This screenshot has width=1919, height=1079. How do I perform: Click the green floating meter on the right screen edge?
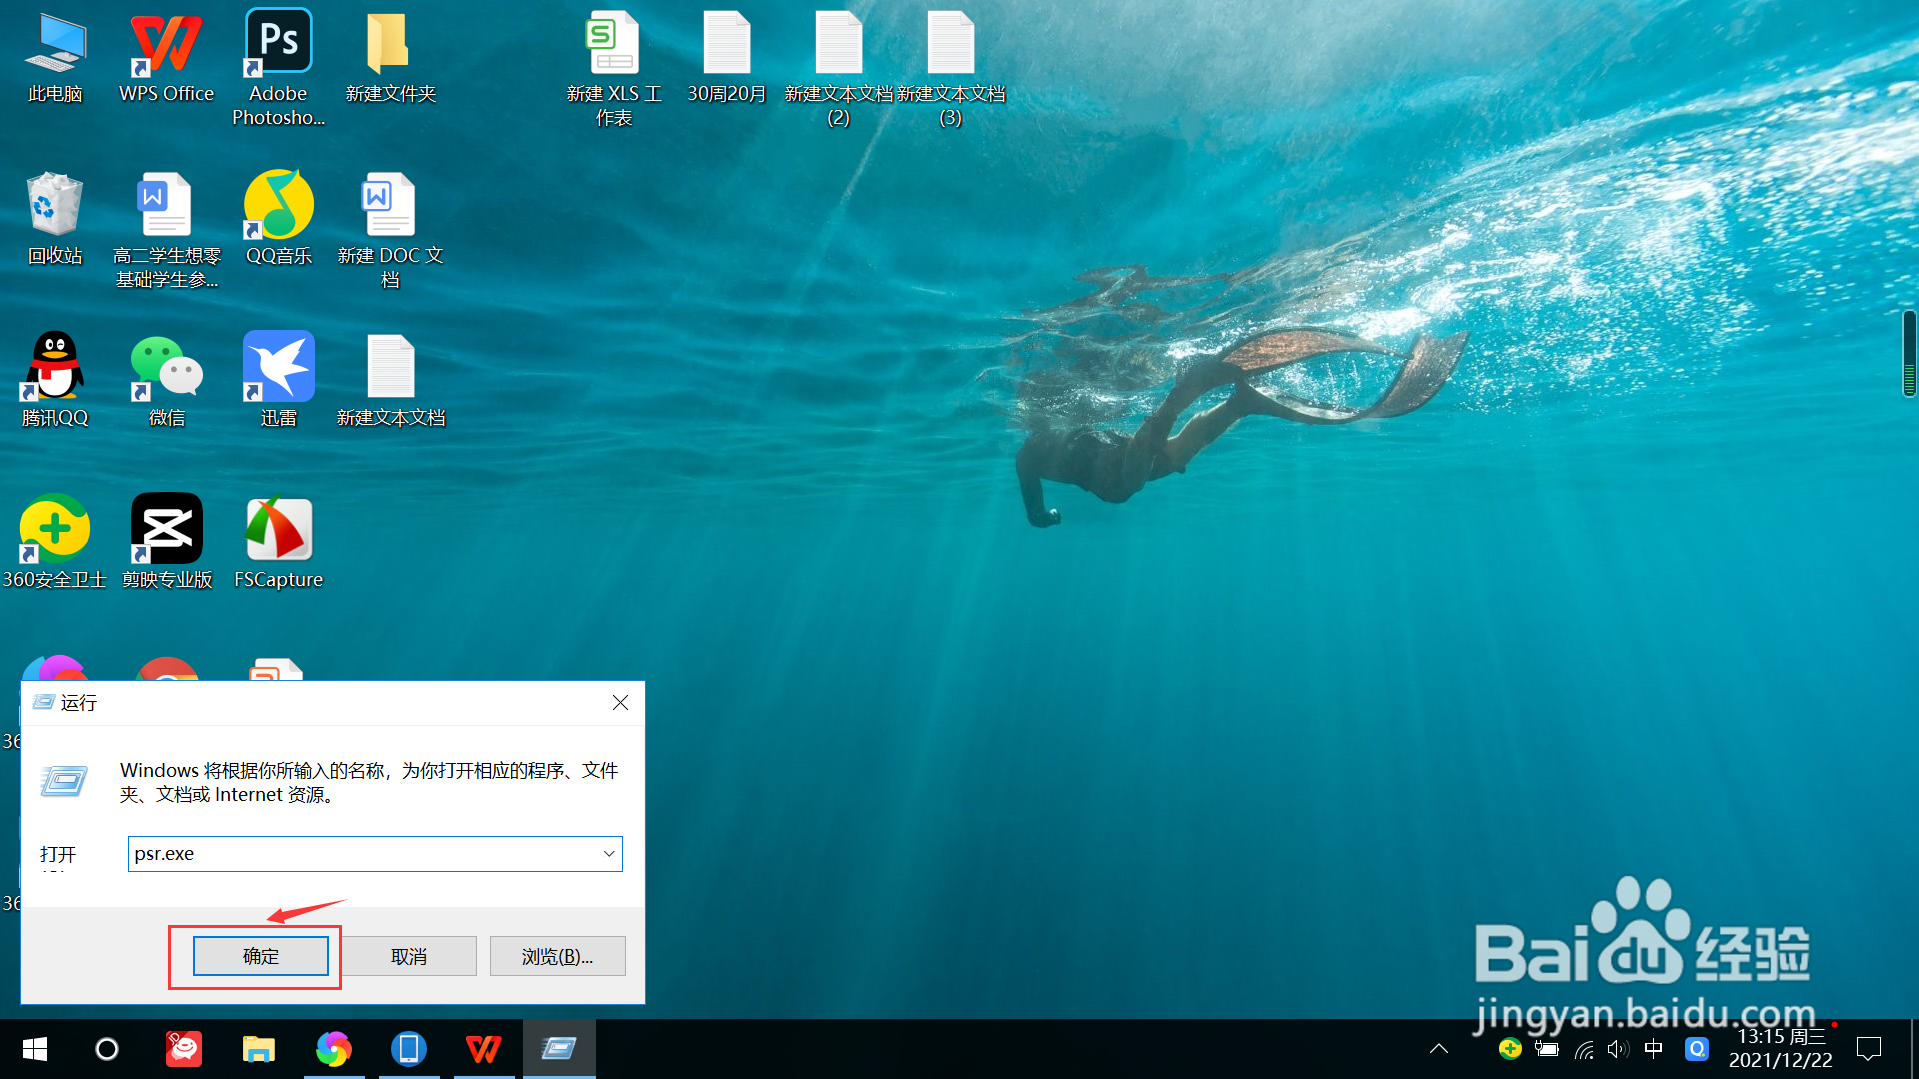1910,353
